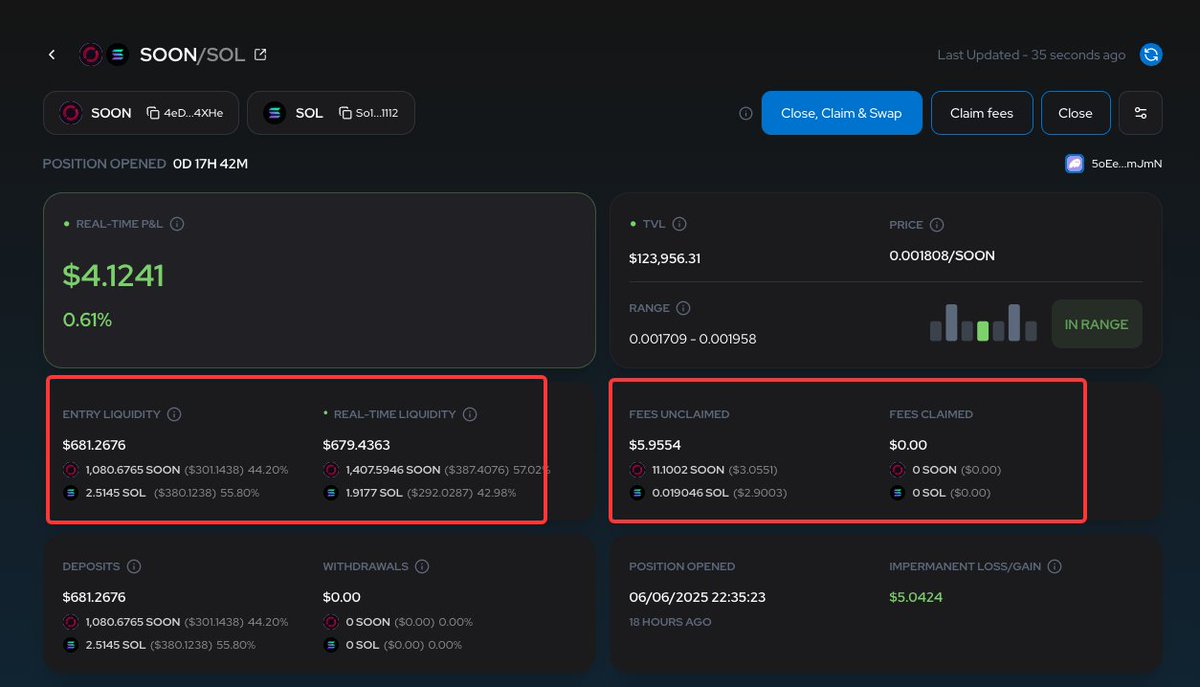Click the SOL icon beside 0.019046 SOL
Screen dimensions: 1200x687
point(637,493)
